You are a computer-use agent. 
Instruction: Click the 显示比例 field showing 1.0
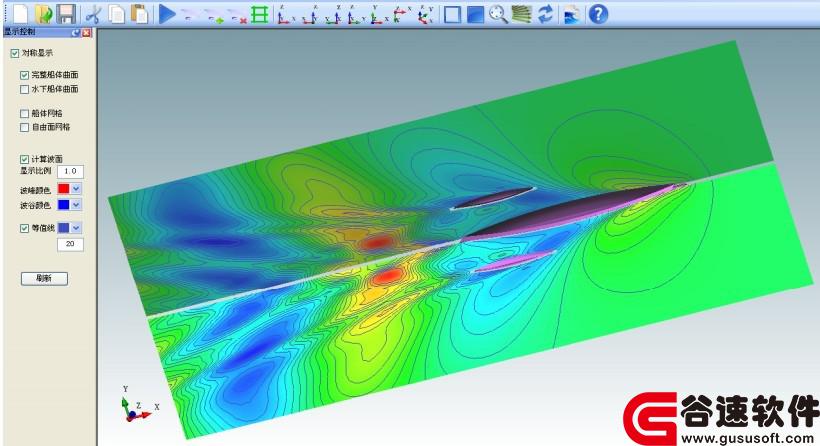coord(70,171)
